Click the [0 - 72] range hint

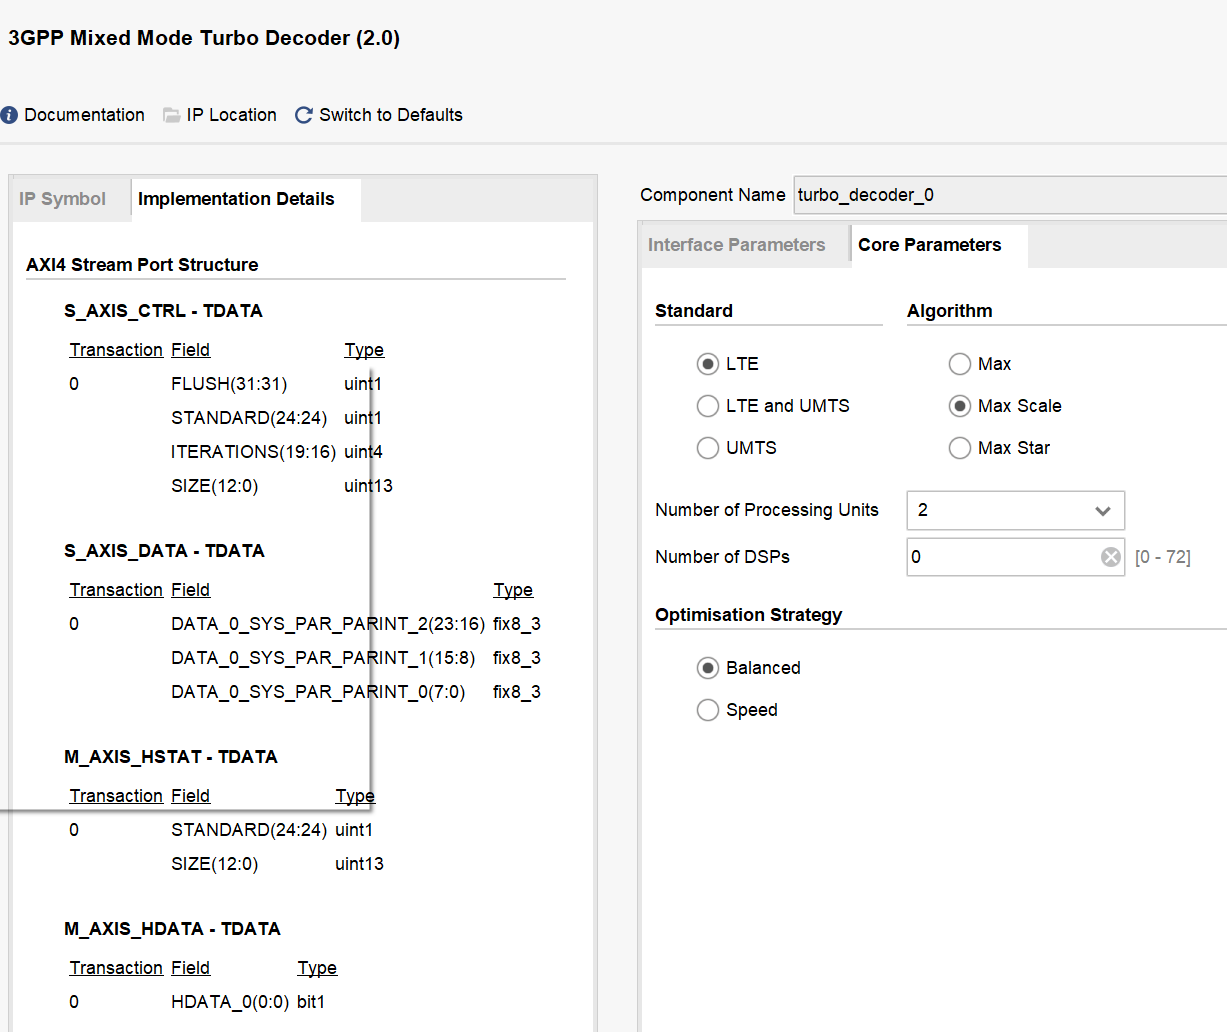point(1163,557)
